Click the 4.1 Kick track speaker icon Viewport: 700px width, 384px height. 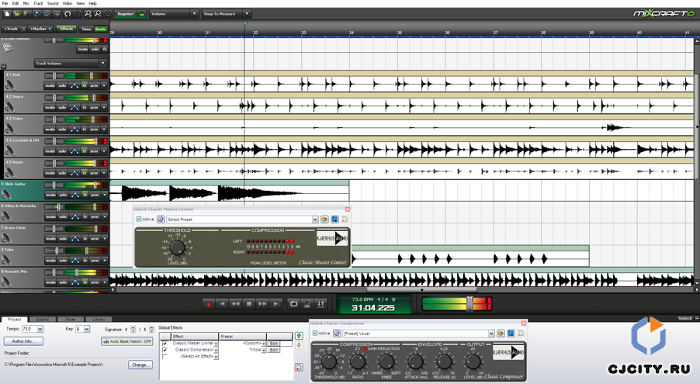(9, 84)
